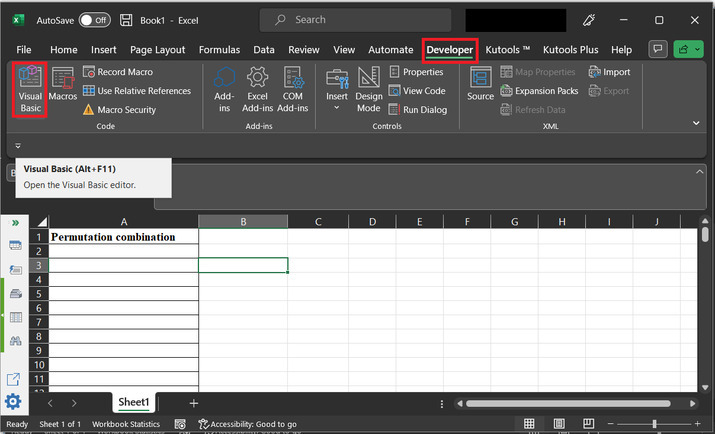Image resolution: width=715 pixels, height=434 pixels.
Task: Open COM Add-ins manager
Action: (293, 90)
